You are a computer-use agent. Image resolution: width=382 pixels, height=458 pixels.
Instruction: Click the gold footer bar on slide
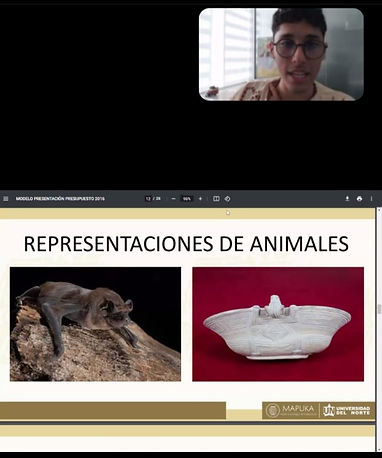113,411
